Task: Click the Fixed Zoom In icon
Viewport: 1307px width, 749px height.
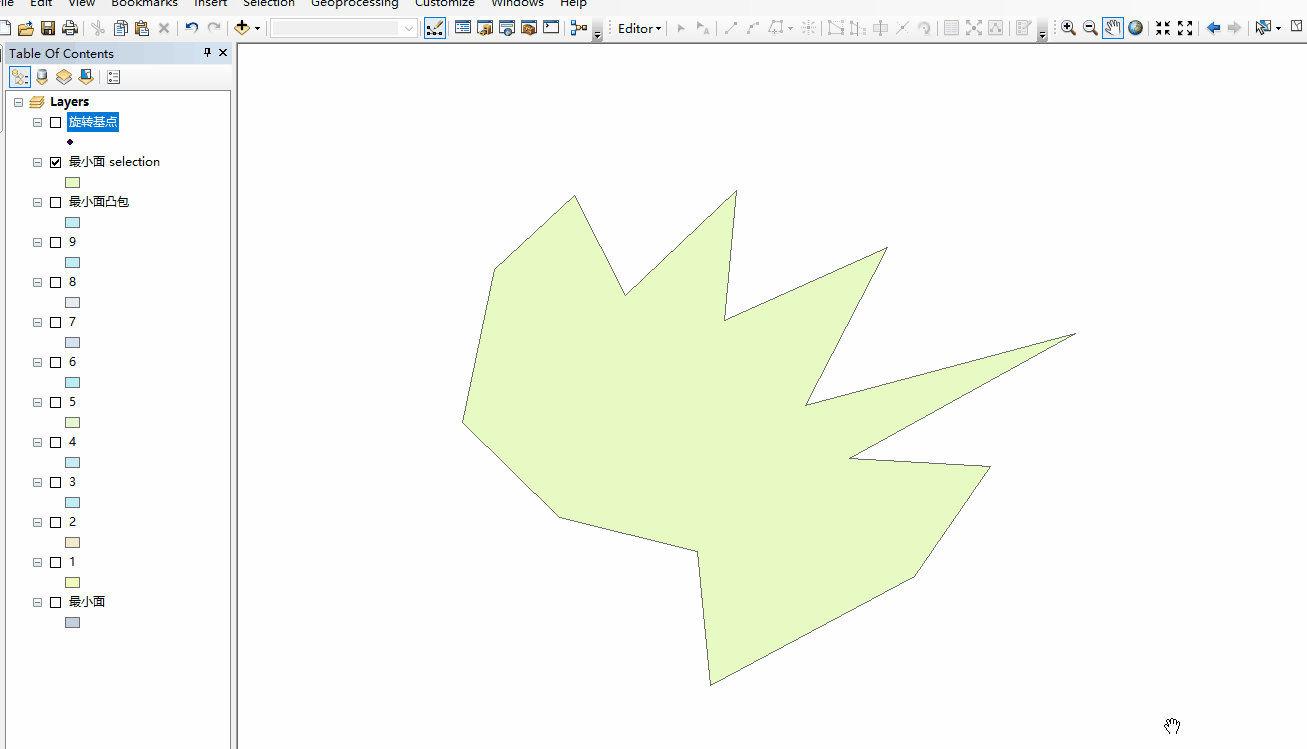Action: [x=1163, y=28]
